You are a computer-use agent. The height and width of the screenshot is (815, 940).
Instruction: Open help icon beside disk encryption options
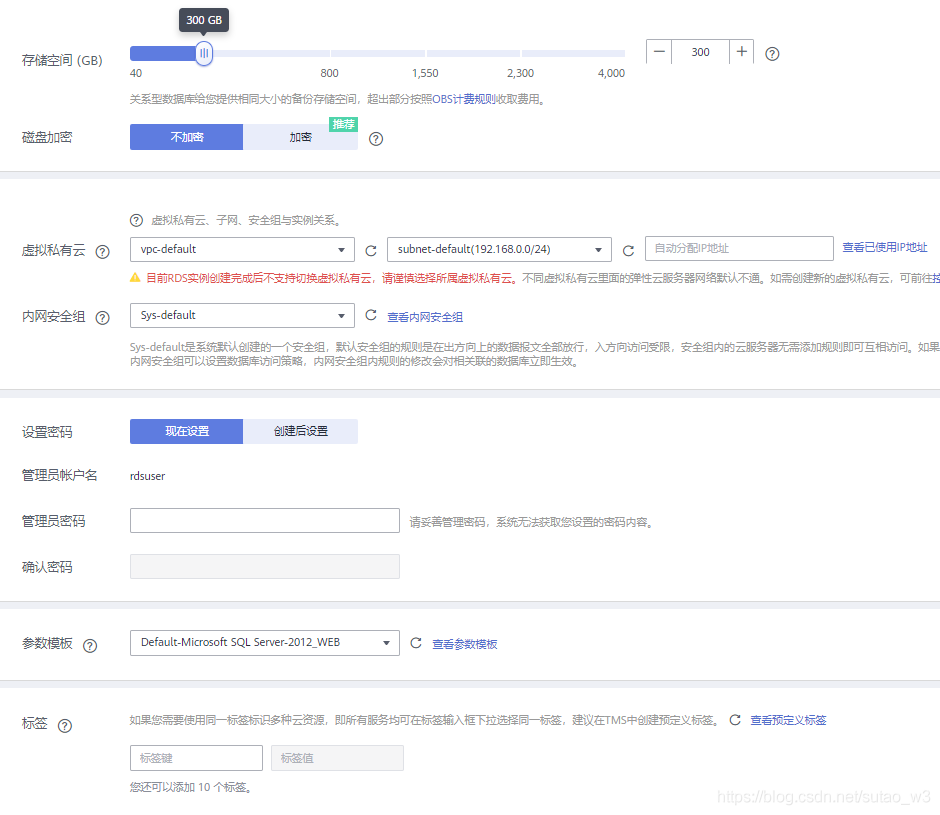point(376,139)
